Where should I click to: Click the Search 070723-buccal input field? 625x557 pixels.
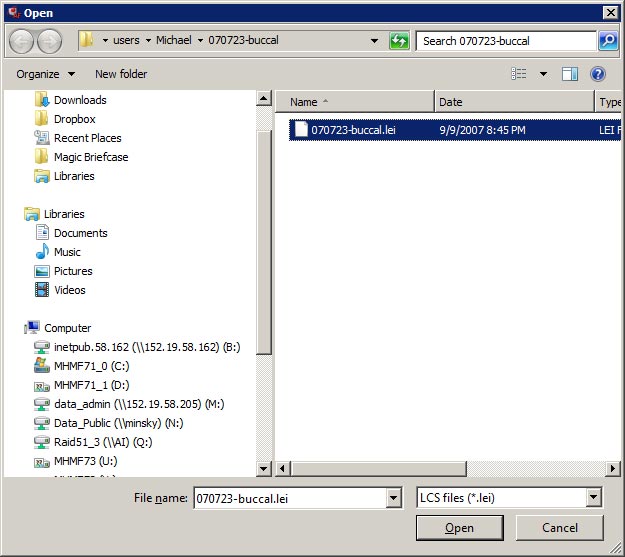click(x=506, y=41)
